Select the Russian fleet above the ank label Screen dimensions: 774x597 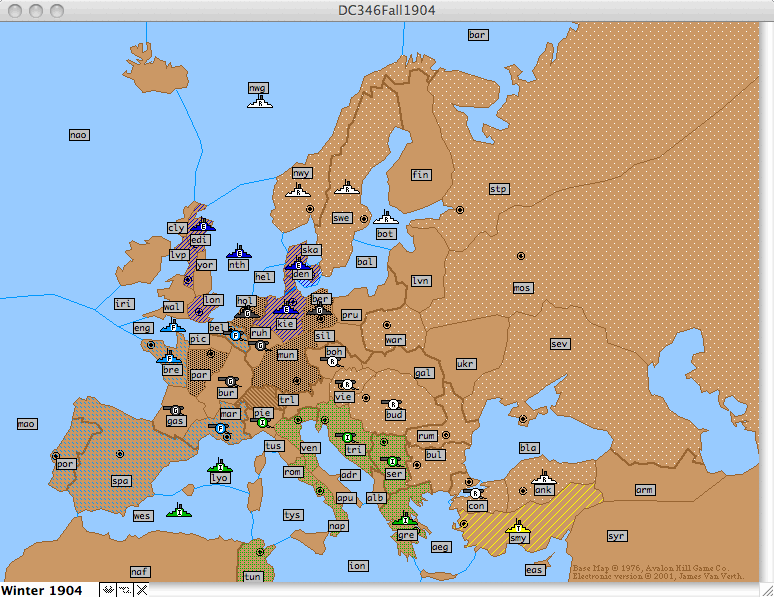pyautogui.click(x=544, y=478)
